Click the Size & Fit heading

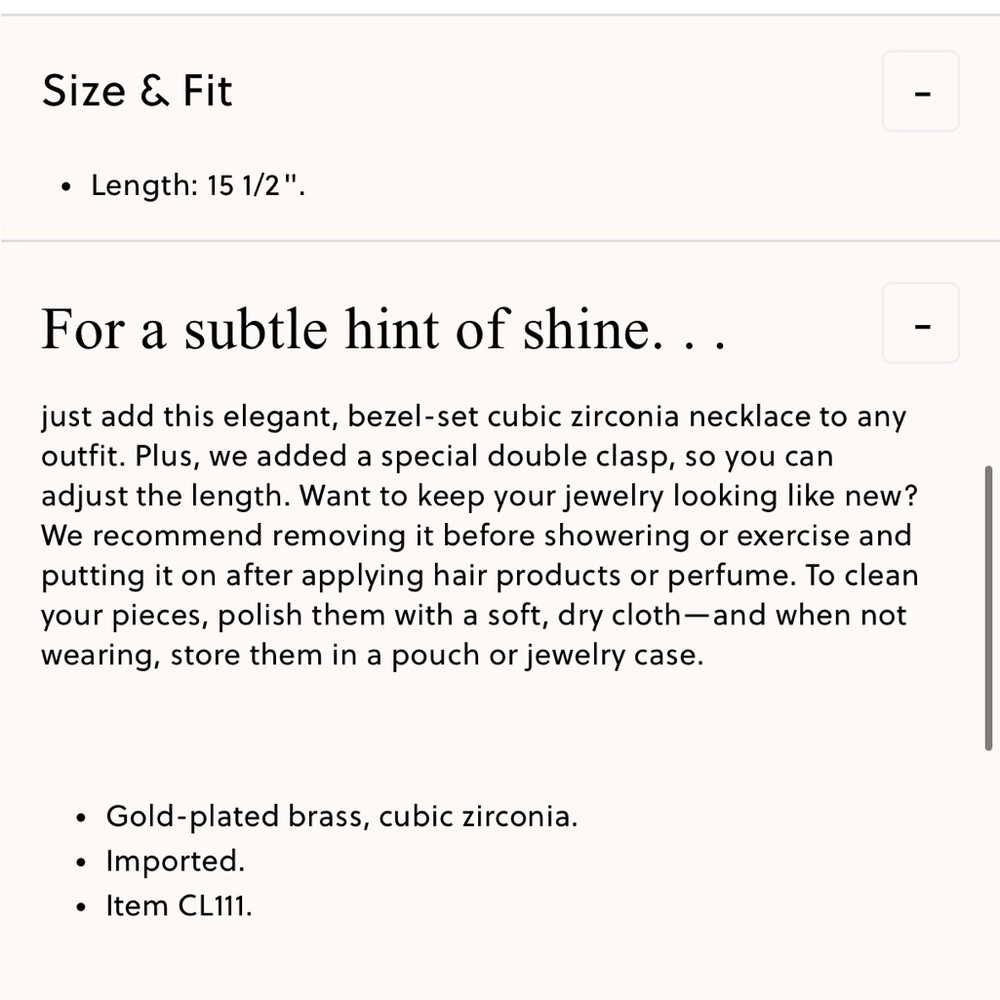coord(137,90)
